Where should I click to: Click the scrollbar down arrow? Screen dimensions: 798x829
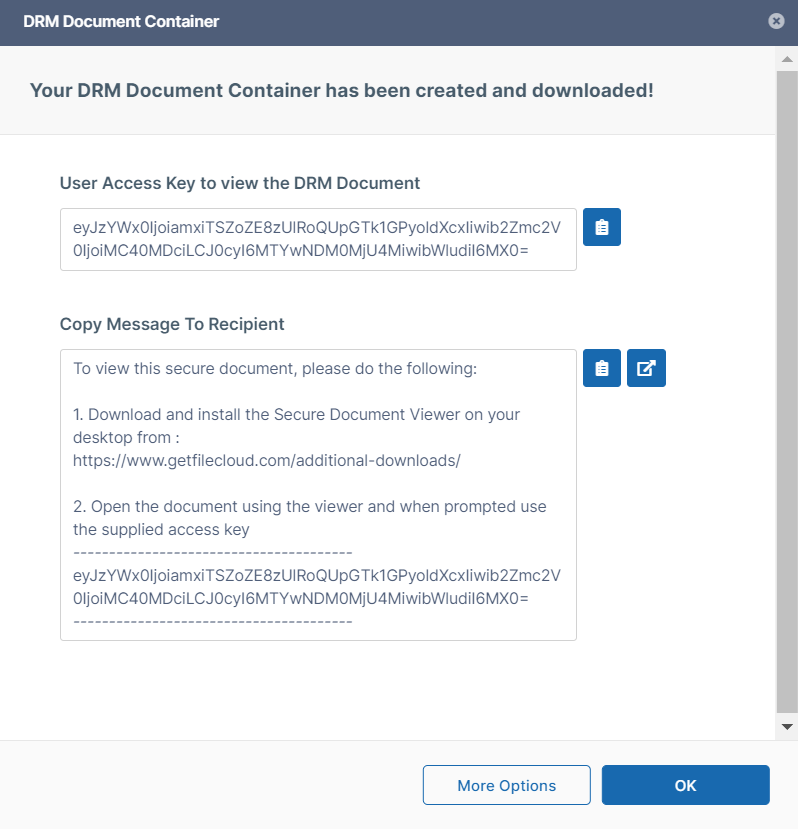(x=786, y=726)
